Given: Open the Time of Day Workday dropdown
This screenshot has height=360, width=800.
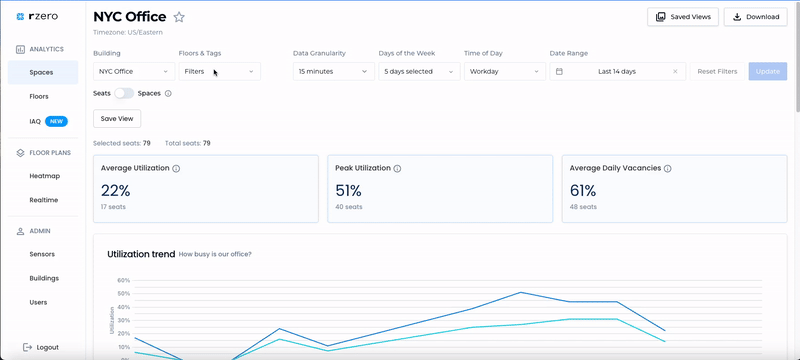Looking at the screenshot, I should pos(505,71).
